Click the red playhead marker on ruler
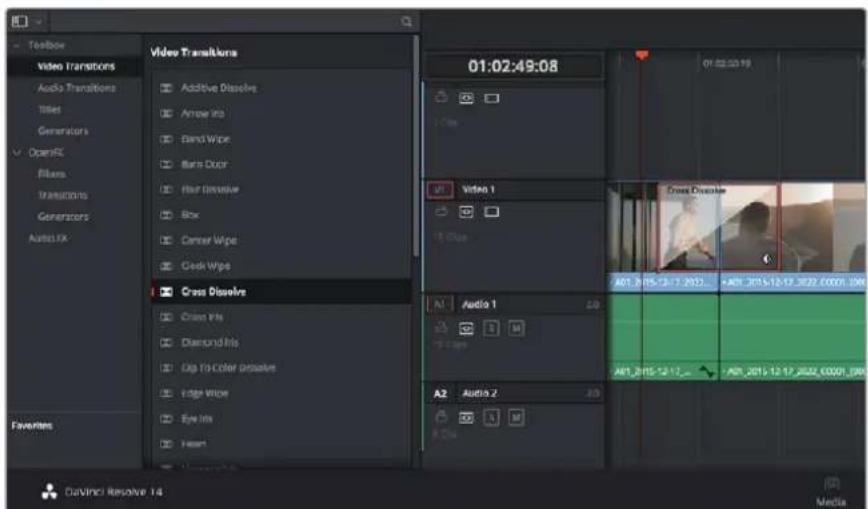868x509 pixels. pyautogui.click(x=642, y=55)
